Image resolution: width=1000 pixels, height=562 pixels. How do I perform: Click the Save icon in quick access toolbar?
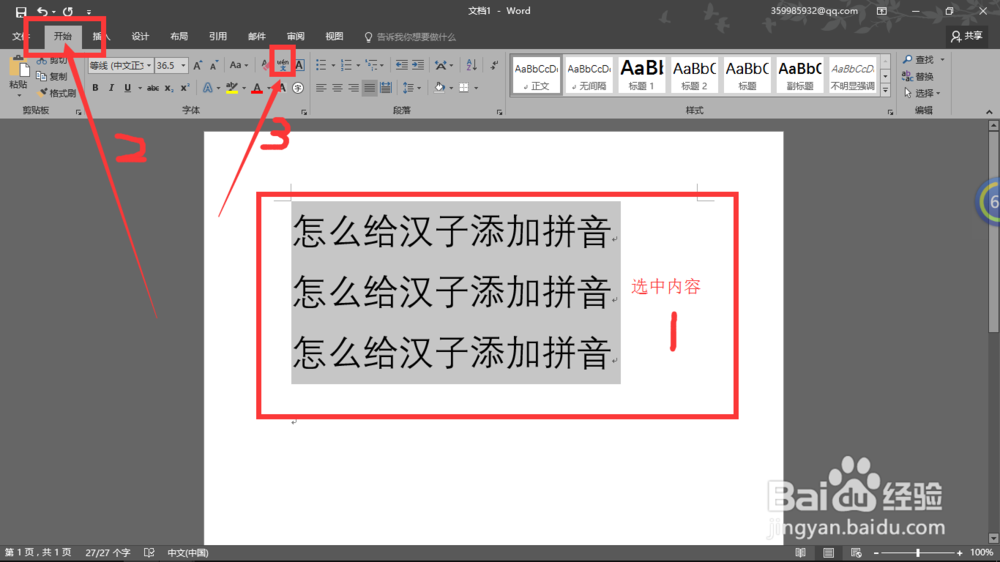pyautogui.click(x=20, y=11)
